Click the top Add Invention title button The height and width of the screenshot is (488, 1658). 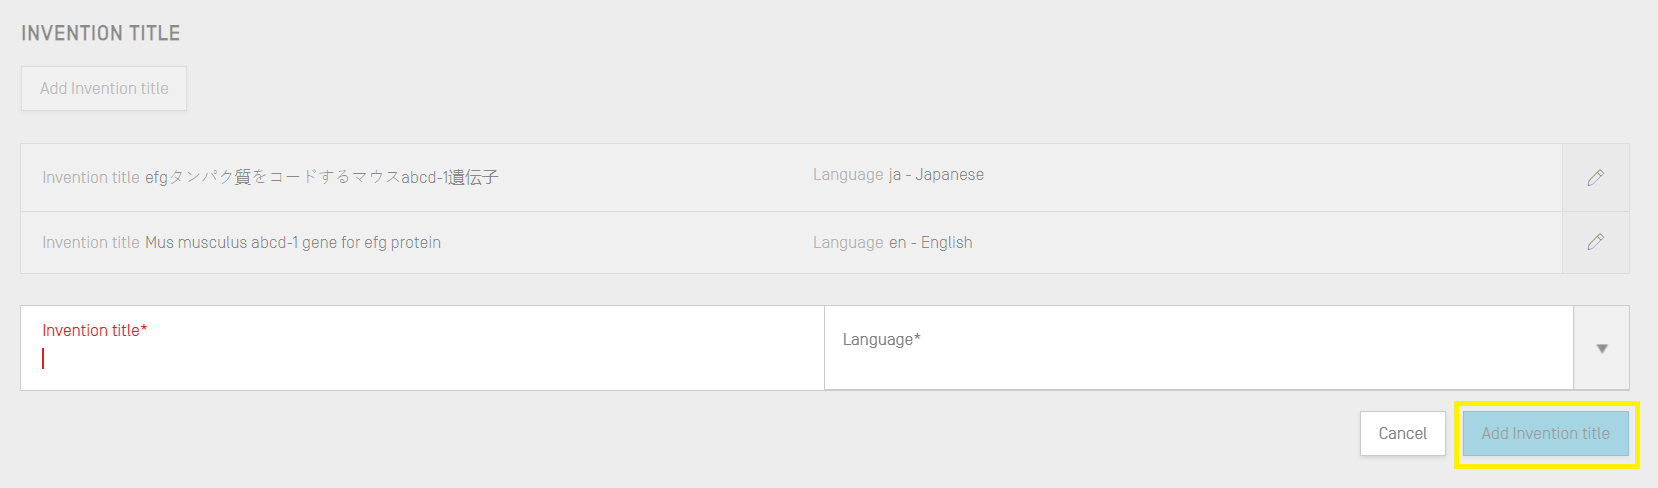click(104, 88)
